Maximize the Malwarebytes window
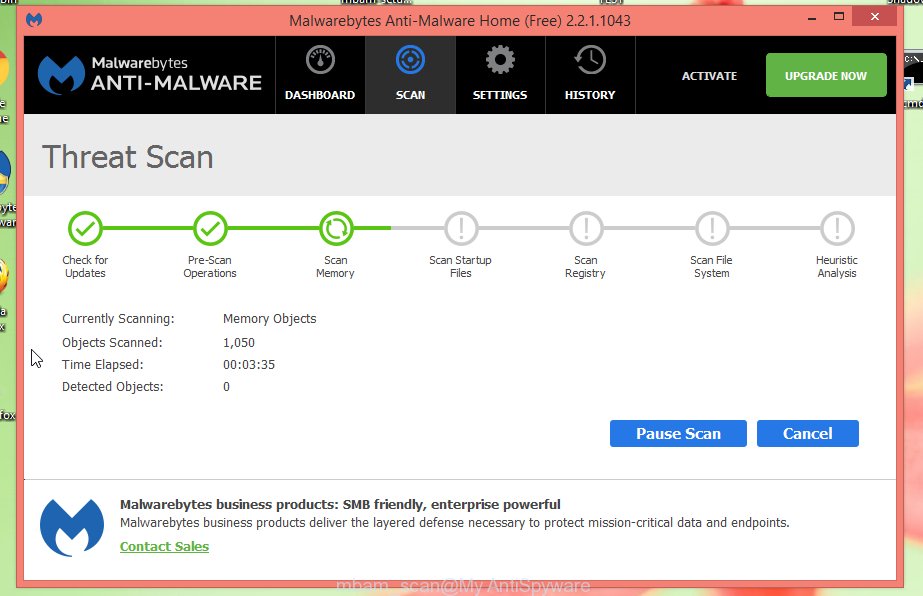Screen dimensions: 923x596 pos(839,16)
